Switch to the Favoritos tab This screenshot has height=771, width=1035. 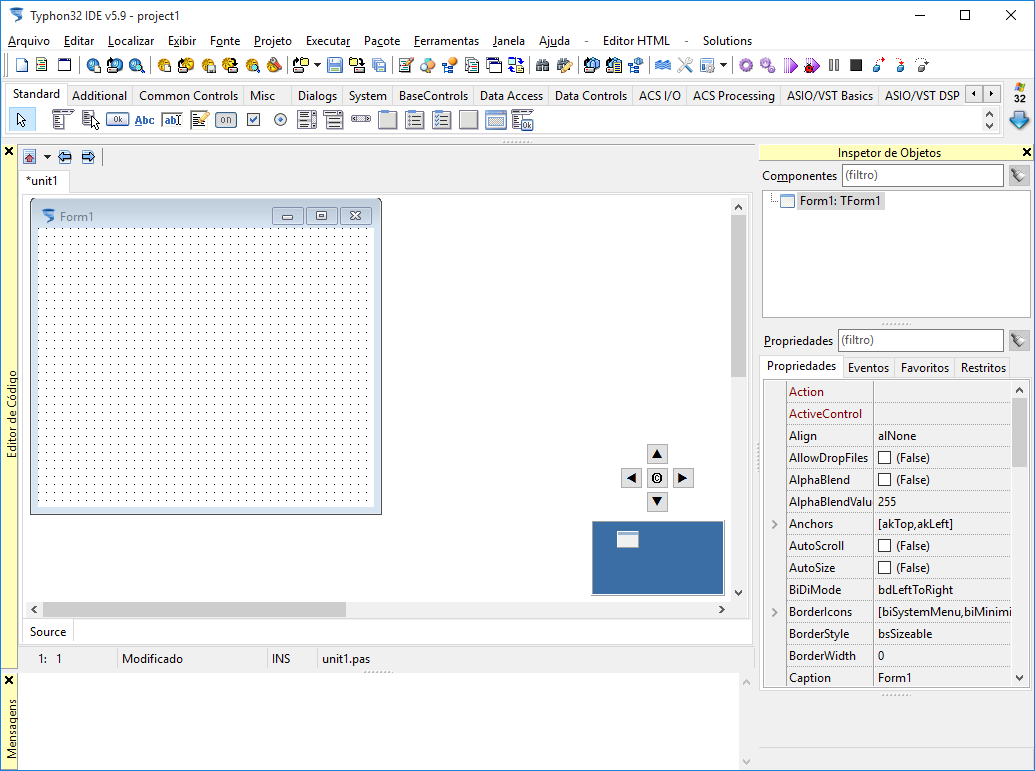pos(924,368)
